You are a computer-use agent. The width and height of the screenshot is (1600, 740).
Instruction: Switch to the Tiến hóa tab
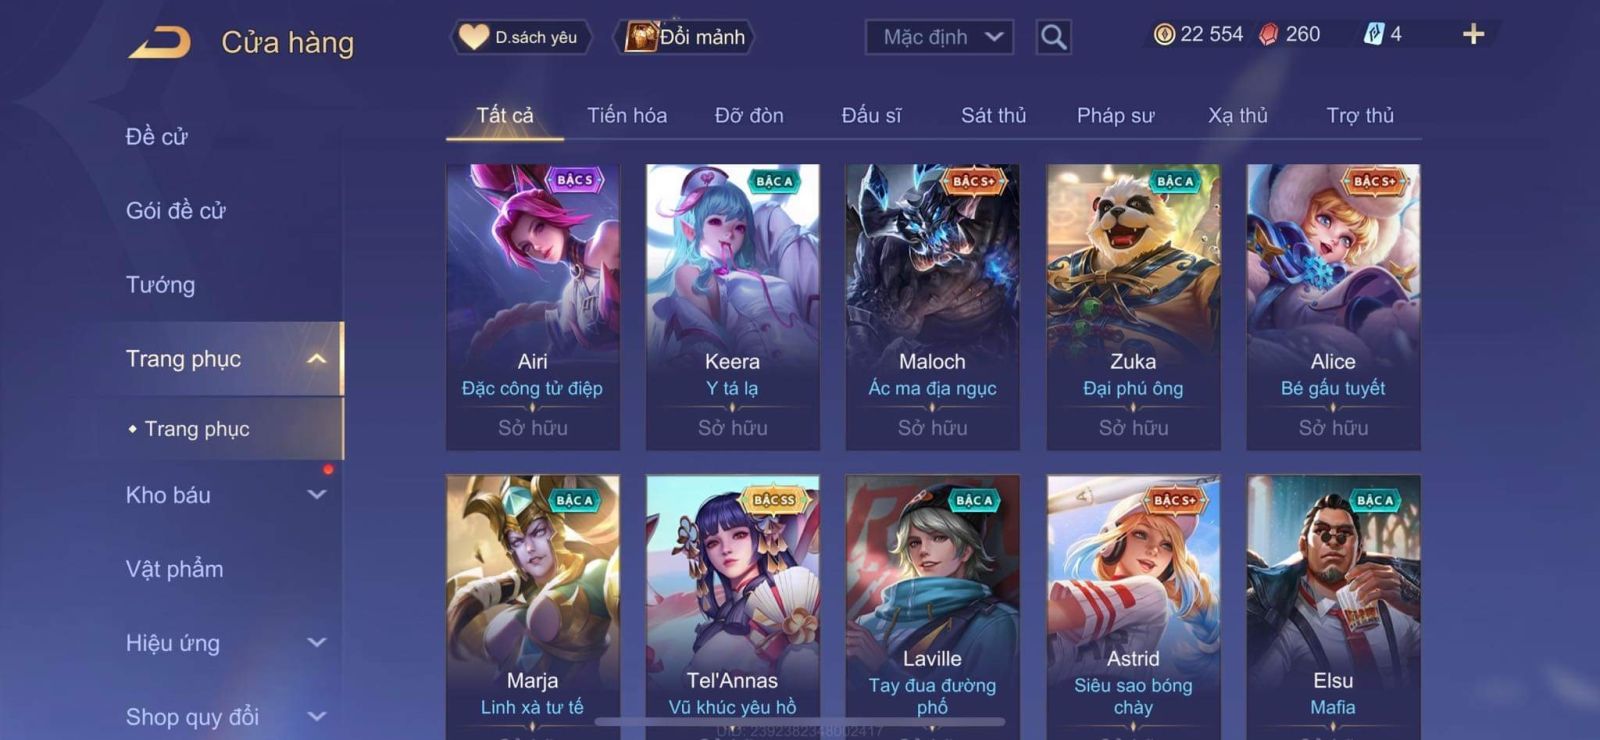click(627, 115)
